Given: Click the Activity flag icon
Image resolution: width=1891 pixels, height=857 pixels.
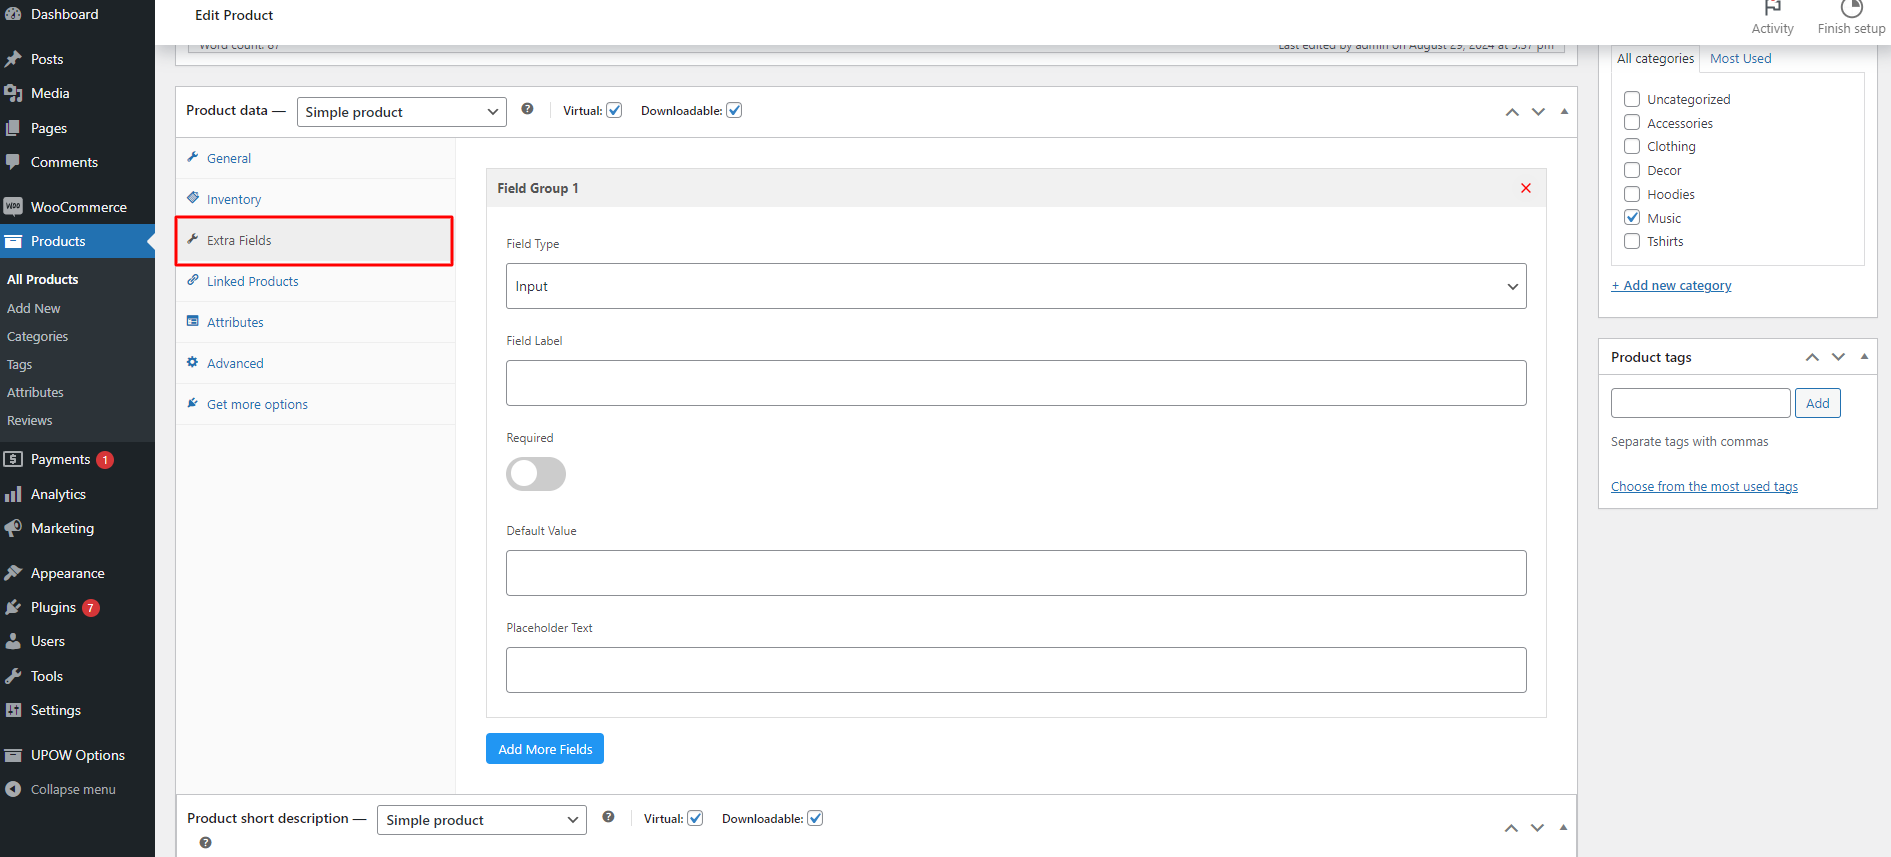Looking at the screenshot, I should 1773,8.
